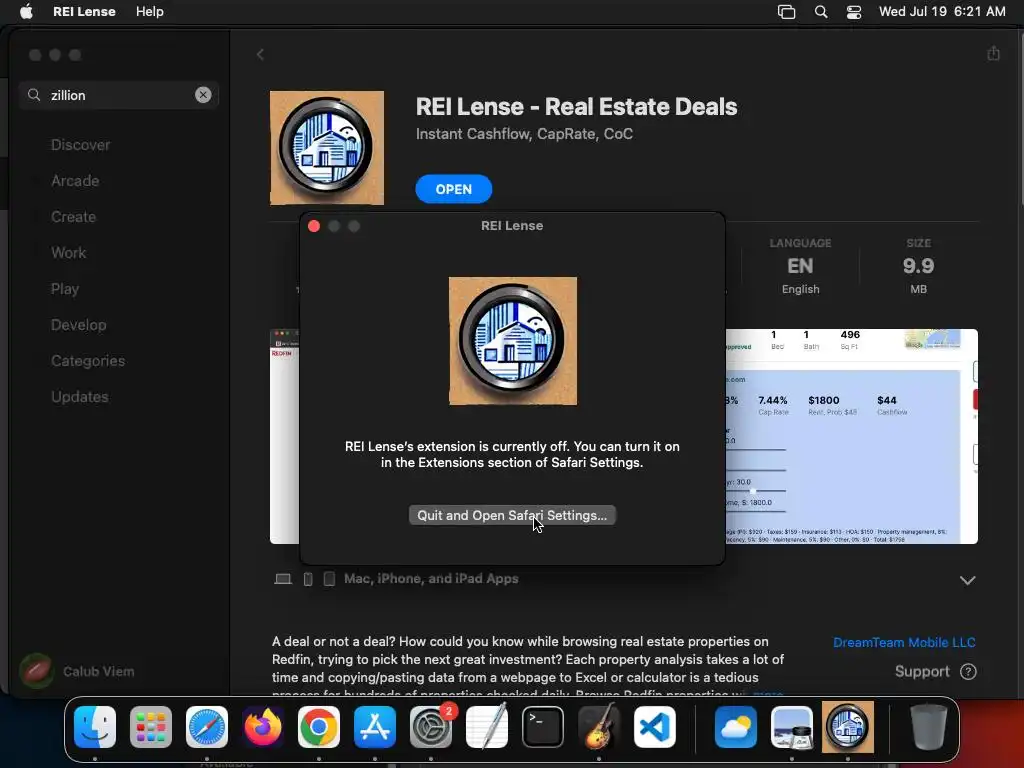Select Work in the App Store sidebar
Screen dimensions: 1024x768
click(69, 253)
